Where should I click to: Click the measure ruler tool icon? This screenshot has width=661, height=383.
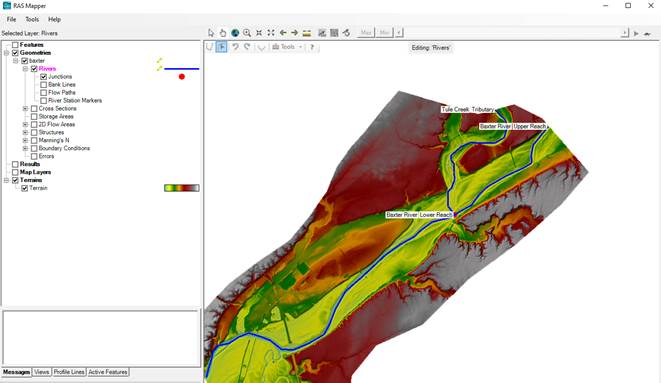(x=307, y=33)
